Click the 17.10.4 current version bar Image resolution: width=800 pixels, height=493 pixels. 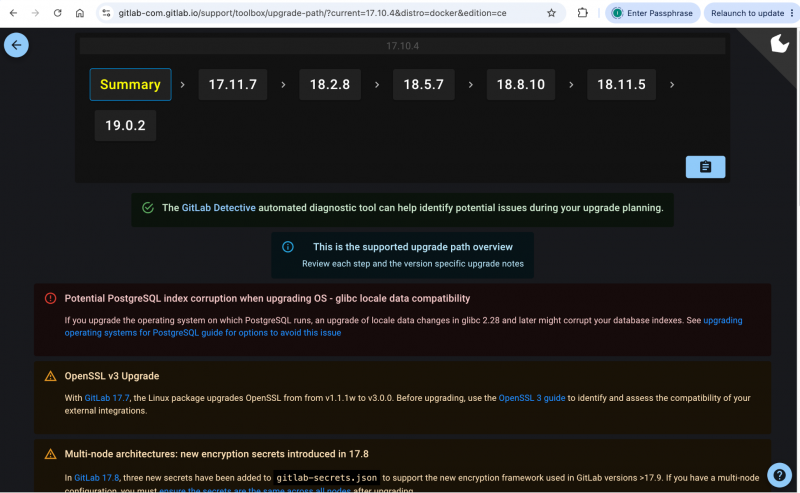pos(402,46)
